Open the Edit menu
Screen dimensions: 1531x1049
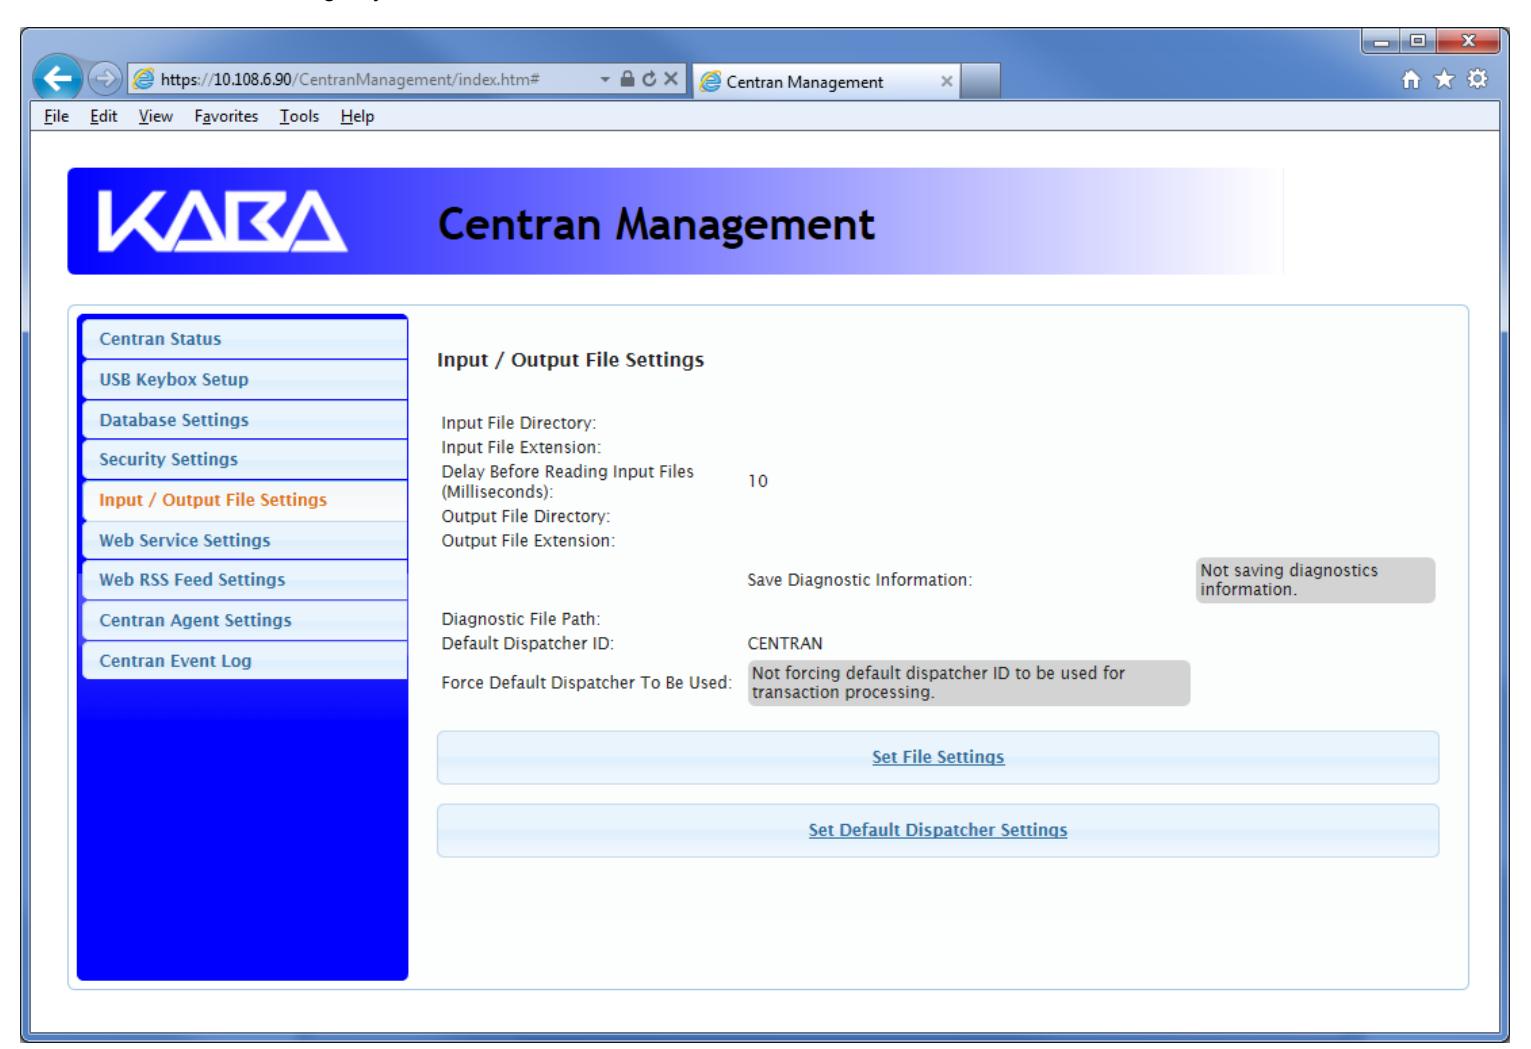pyautogui.click(x=103, y=116)
